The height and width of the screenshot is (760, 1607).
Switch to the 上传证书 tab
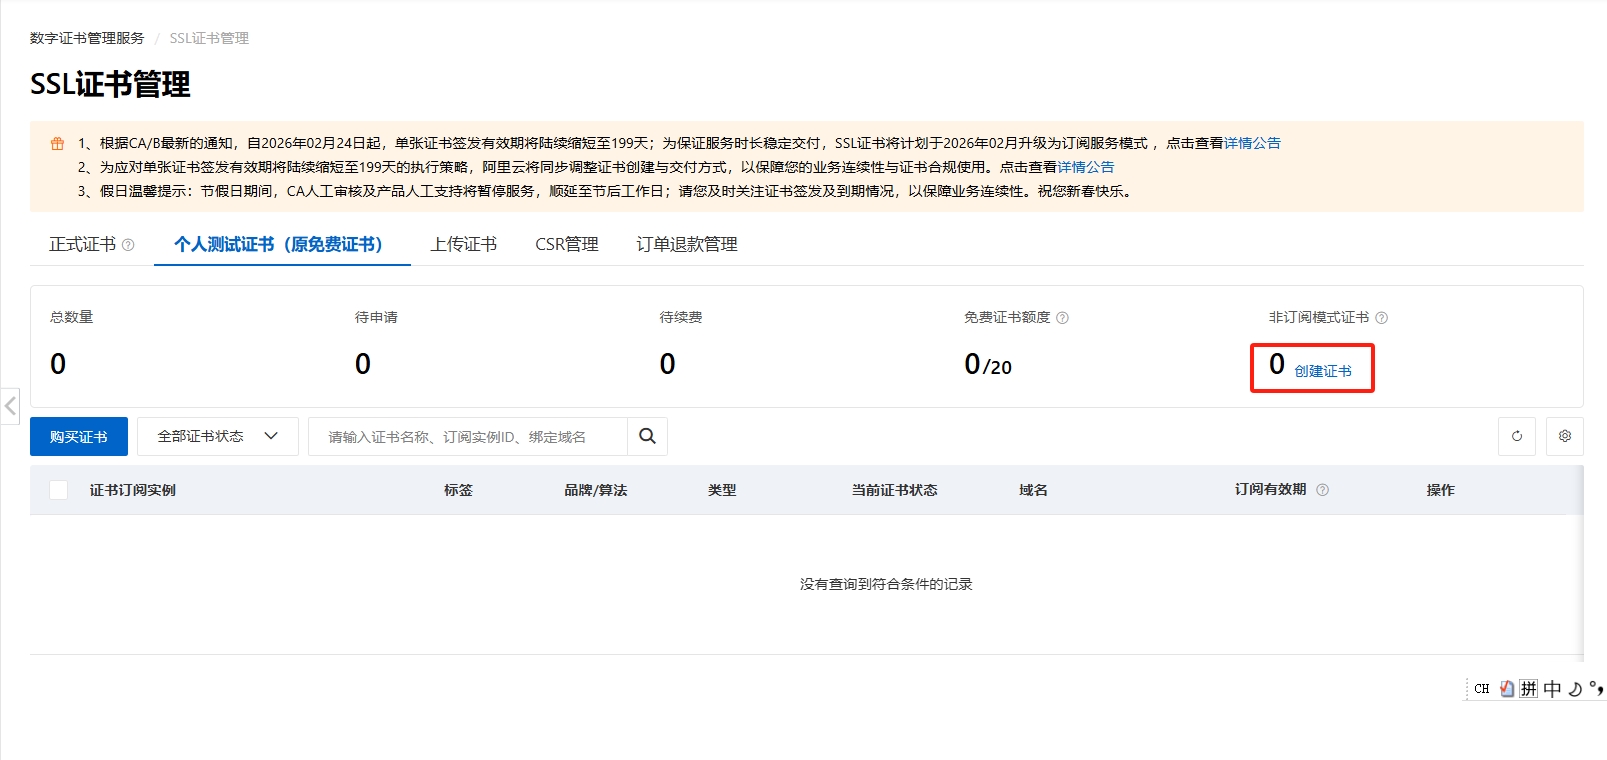[463, 244]
